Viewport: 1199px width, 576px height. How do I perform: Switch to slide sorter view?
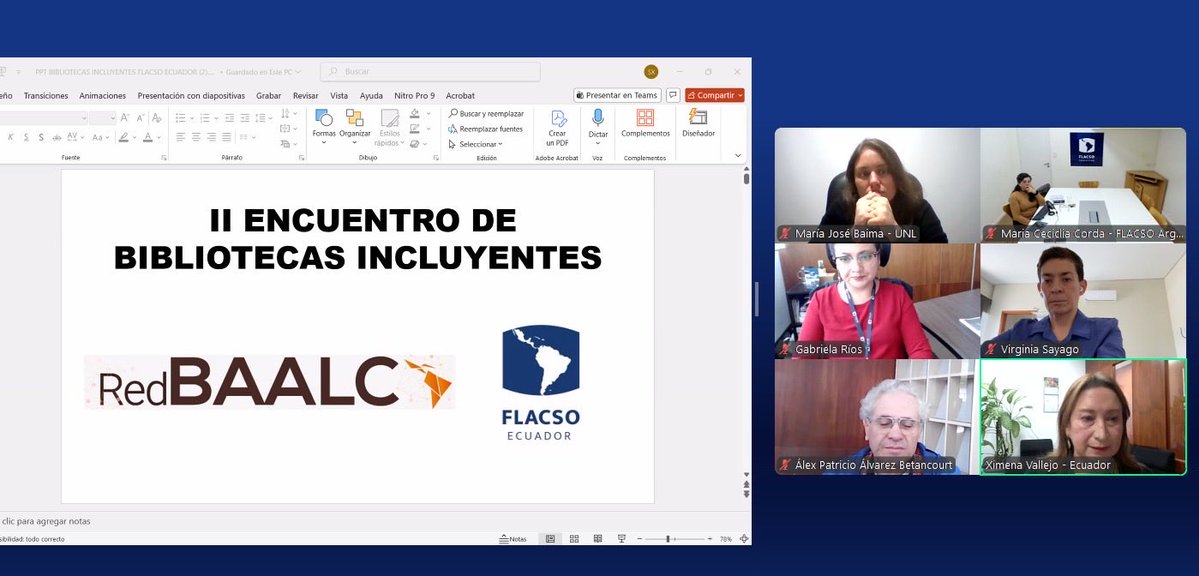[x=574, y=539]
